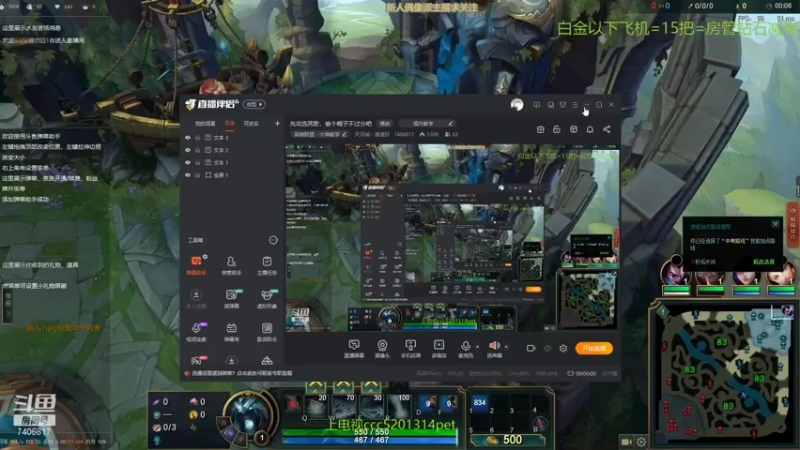Viewport: 800px width, 450px height.
Task: Open the 虚拟形象 virtual avatar tool
Action: (x=266, y=299)
